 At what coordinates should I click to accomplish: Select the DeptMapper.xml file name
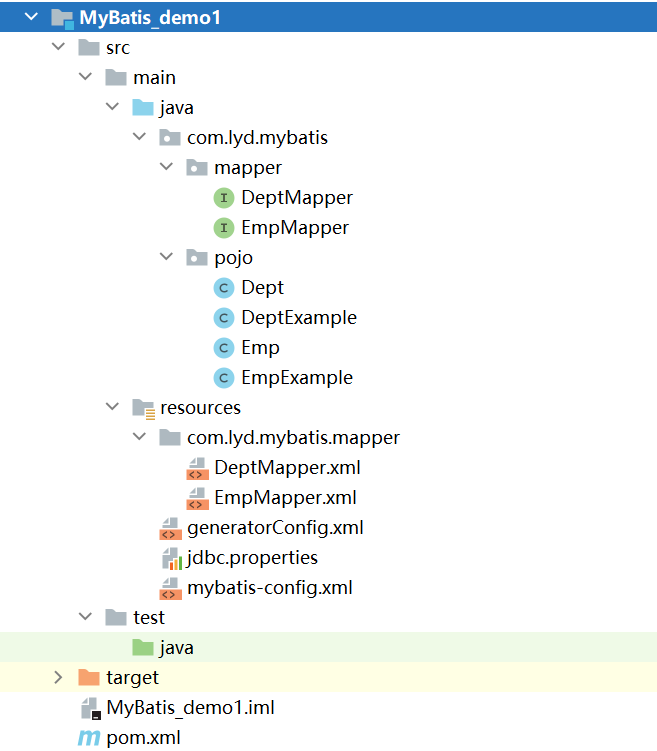(x=287, y=468)
